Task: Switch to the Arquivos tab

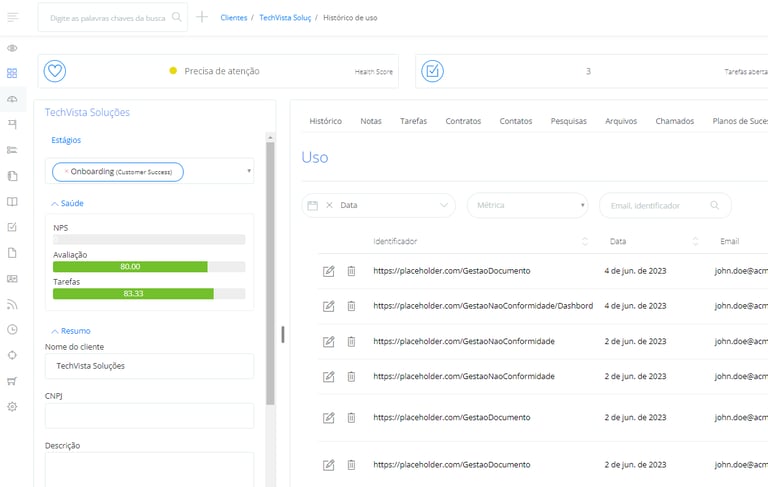Action: 621,121
